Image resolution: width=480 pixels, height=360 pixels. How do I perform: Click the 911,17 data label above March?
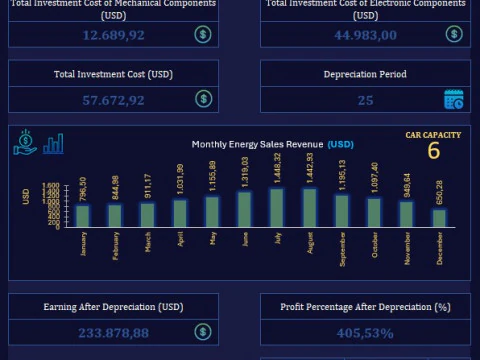[147, 186]
